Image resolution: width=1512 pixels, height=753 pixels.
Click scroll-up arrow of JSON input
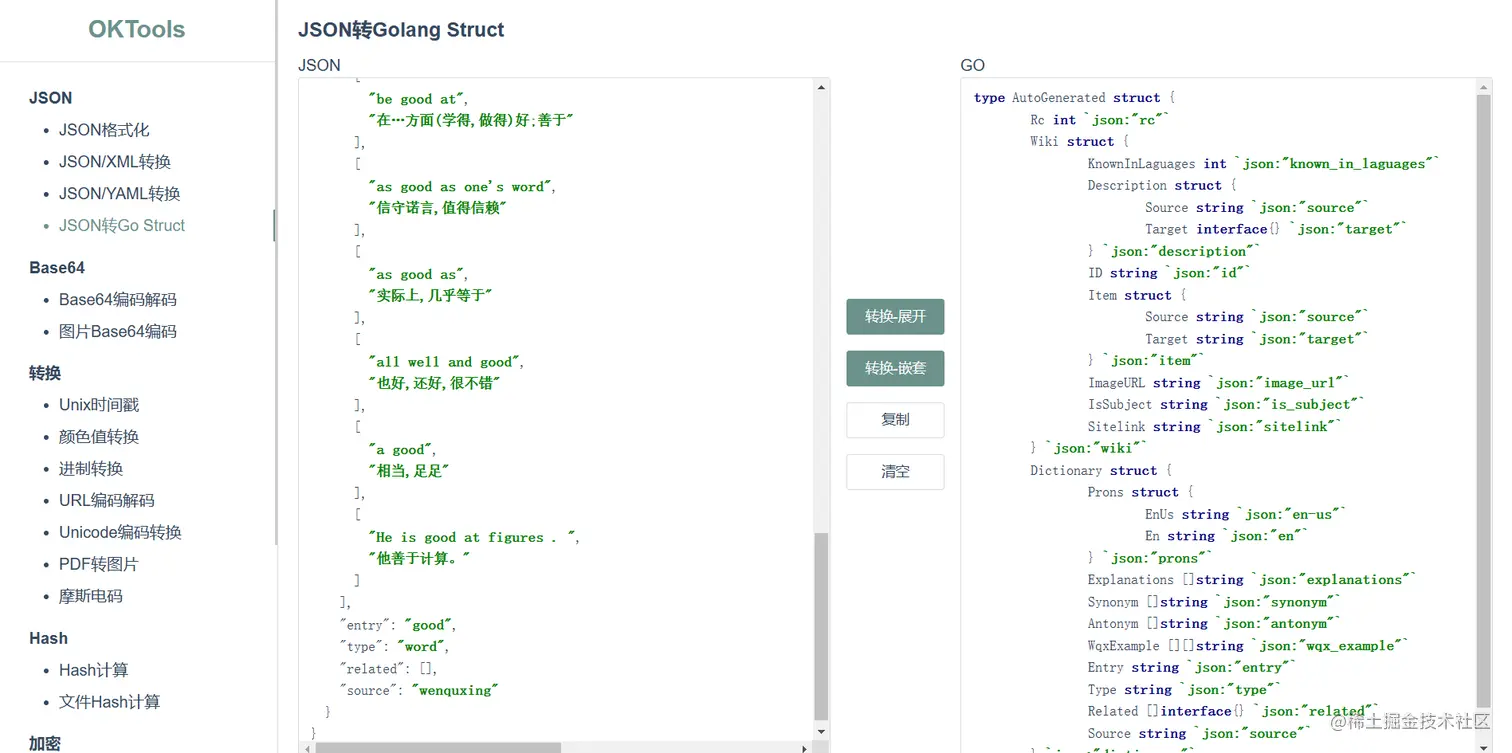tap(821, 88)
